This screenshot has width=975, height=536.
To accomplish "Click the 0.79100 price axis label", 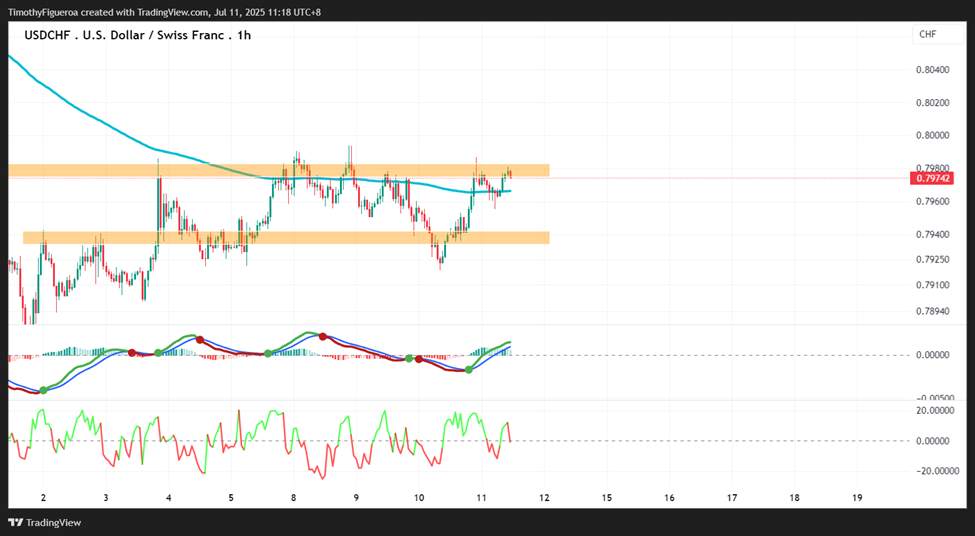I will click(933, 285).
